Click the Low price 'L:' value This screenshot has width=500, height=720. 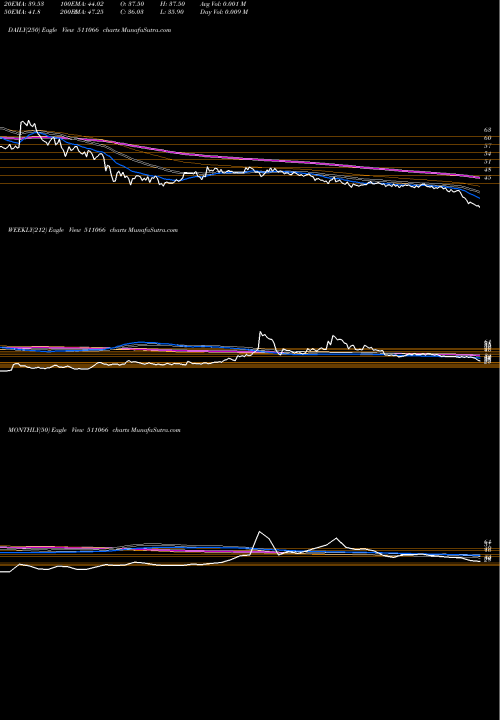[172, 12]
